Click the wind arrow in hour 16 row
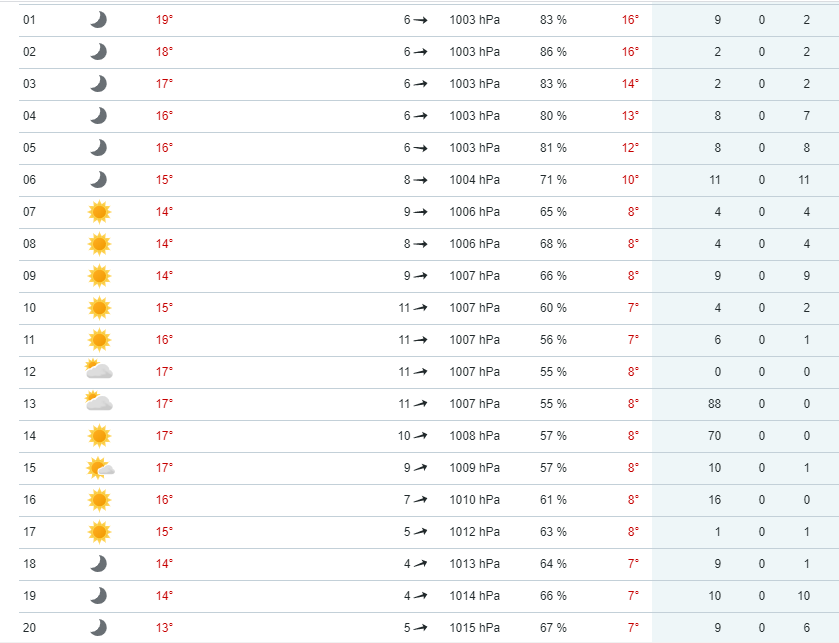Viewport: 839px width, 643px height. point(421,500)
